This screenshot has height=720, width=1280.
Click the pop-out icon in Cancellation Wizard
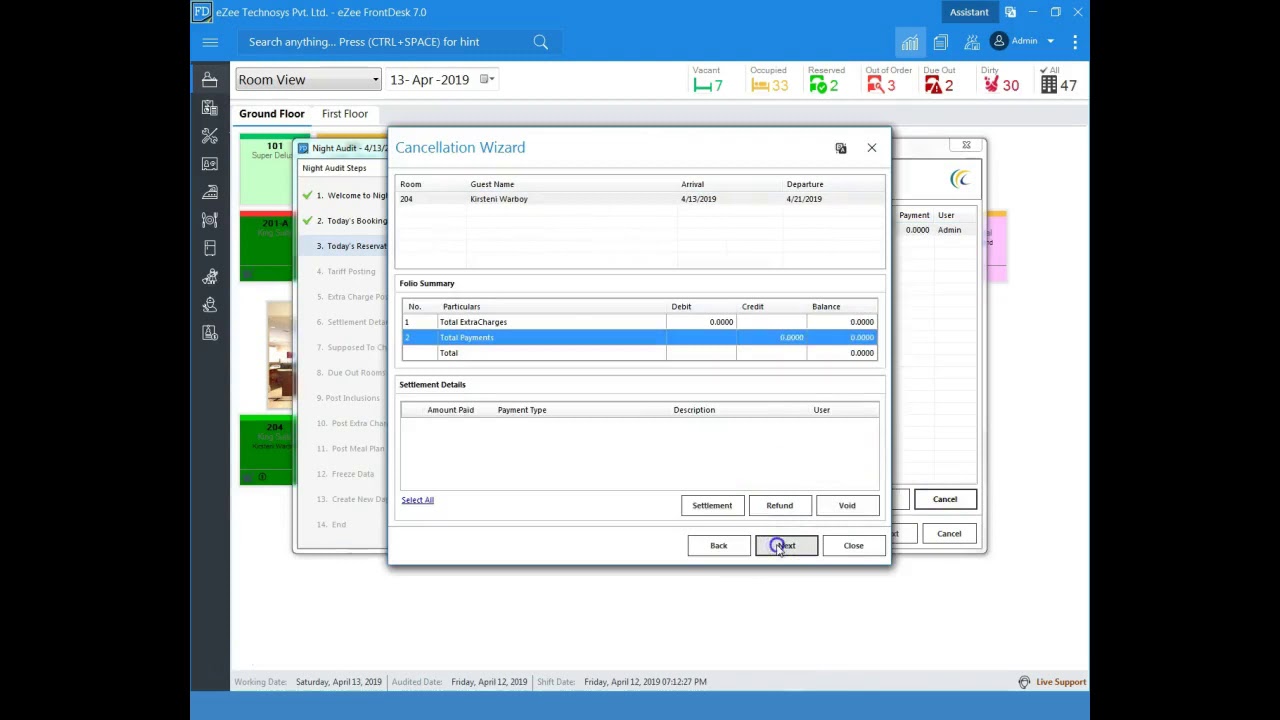[841, 148]
